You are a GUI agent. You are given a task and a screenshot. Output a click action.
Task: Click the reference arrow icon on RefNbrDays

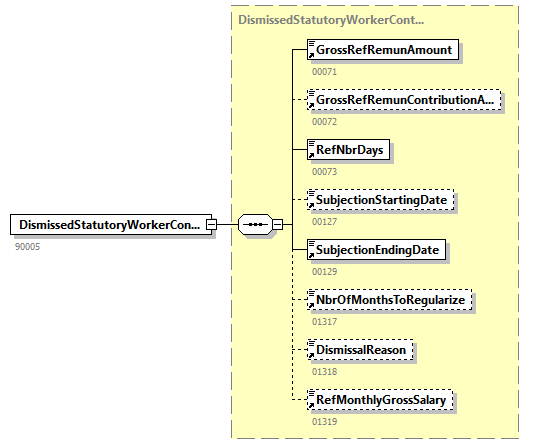[311, 155]
